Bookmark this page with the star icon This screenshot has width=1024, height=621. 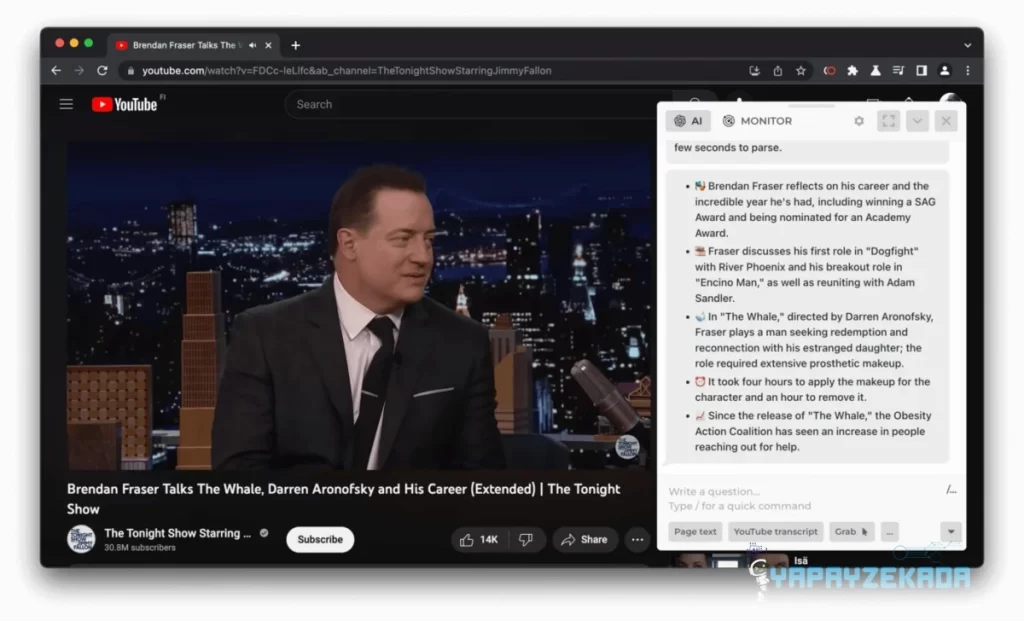pos(801,71)
